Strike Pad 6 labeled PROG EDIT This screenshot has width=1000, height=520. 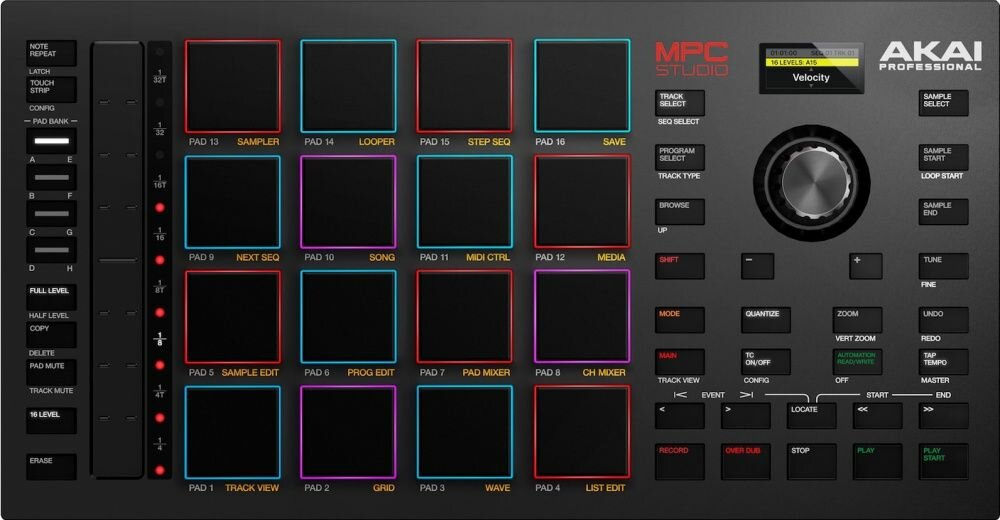click(348, 317)
